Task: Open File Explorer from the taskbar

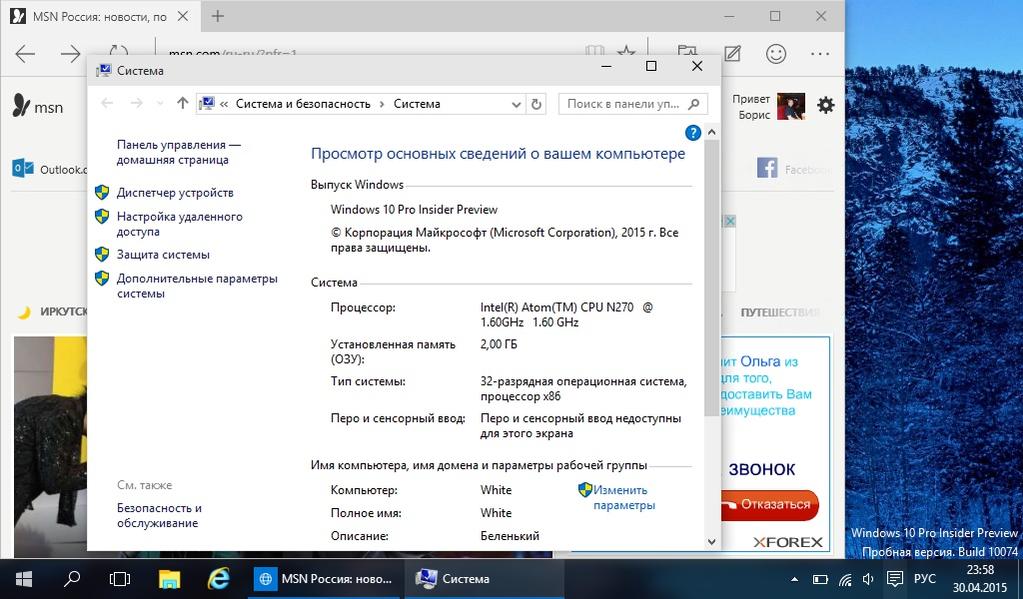Action: click(170, 579)
